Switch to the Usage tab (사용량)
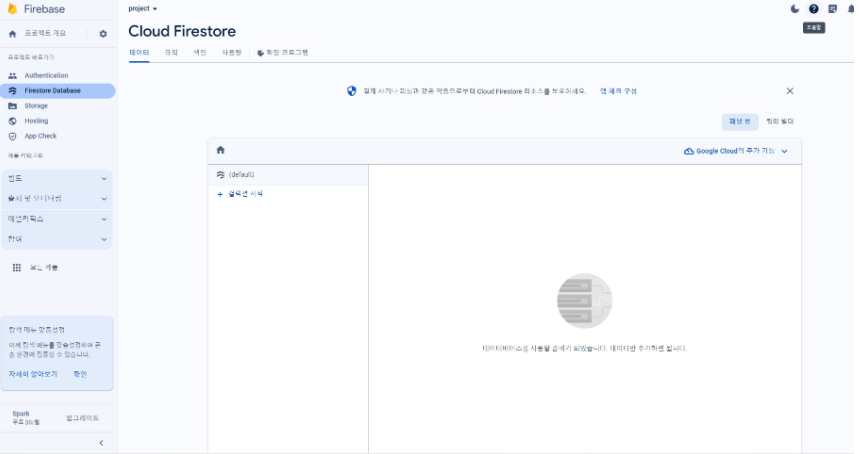 232,53
